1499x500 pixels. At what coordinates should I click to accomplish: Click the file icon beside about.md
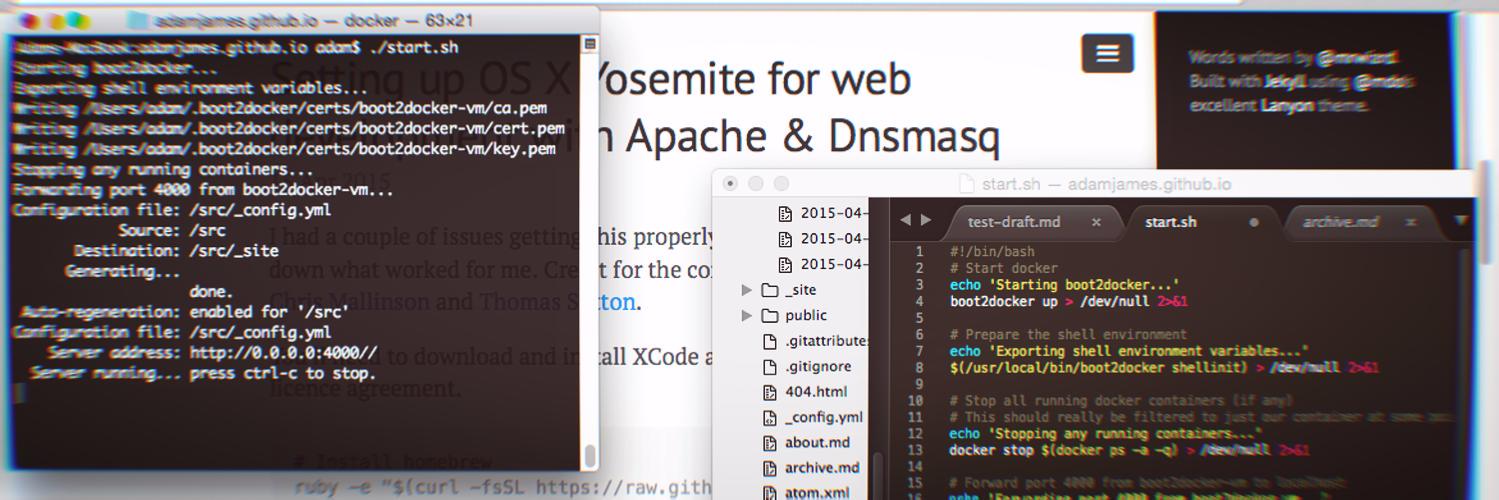tap(769, 442)
